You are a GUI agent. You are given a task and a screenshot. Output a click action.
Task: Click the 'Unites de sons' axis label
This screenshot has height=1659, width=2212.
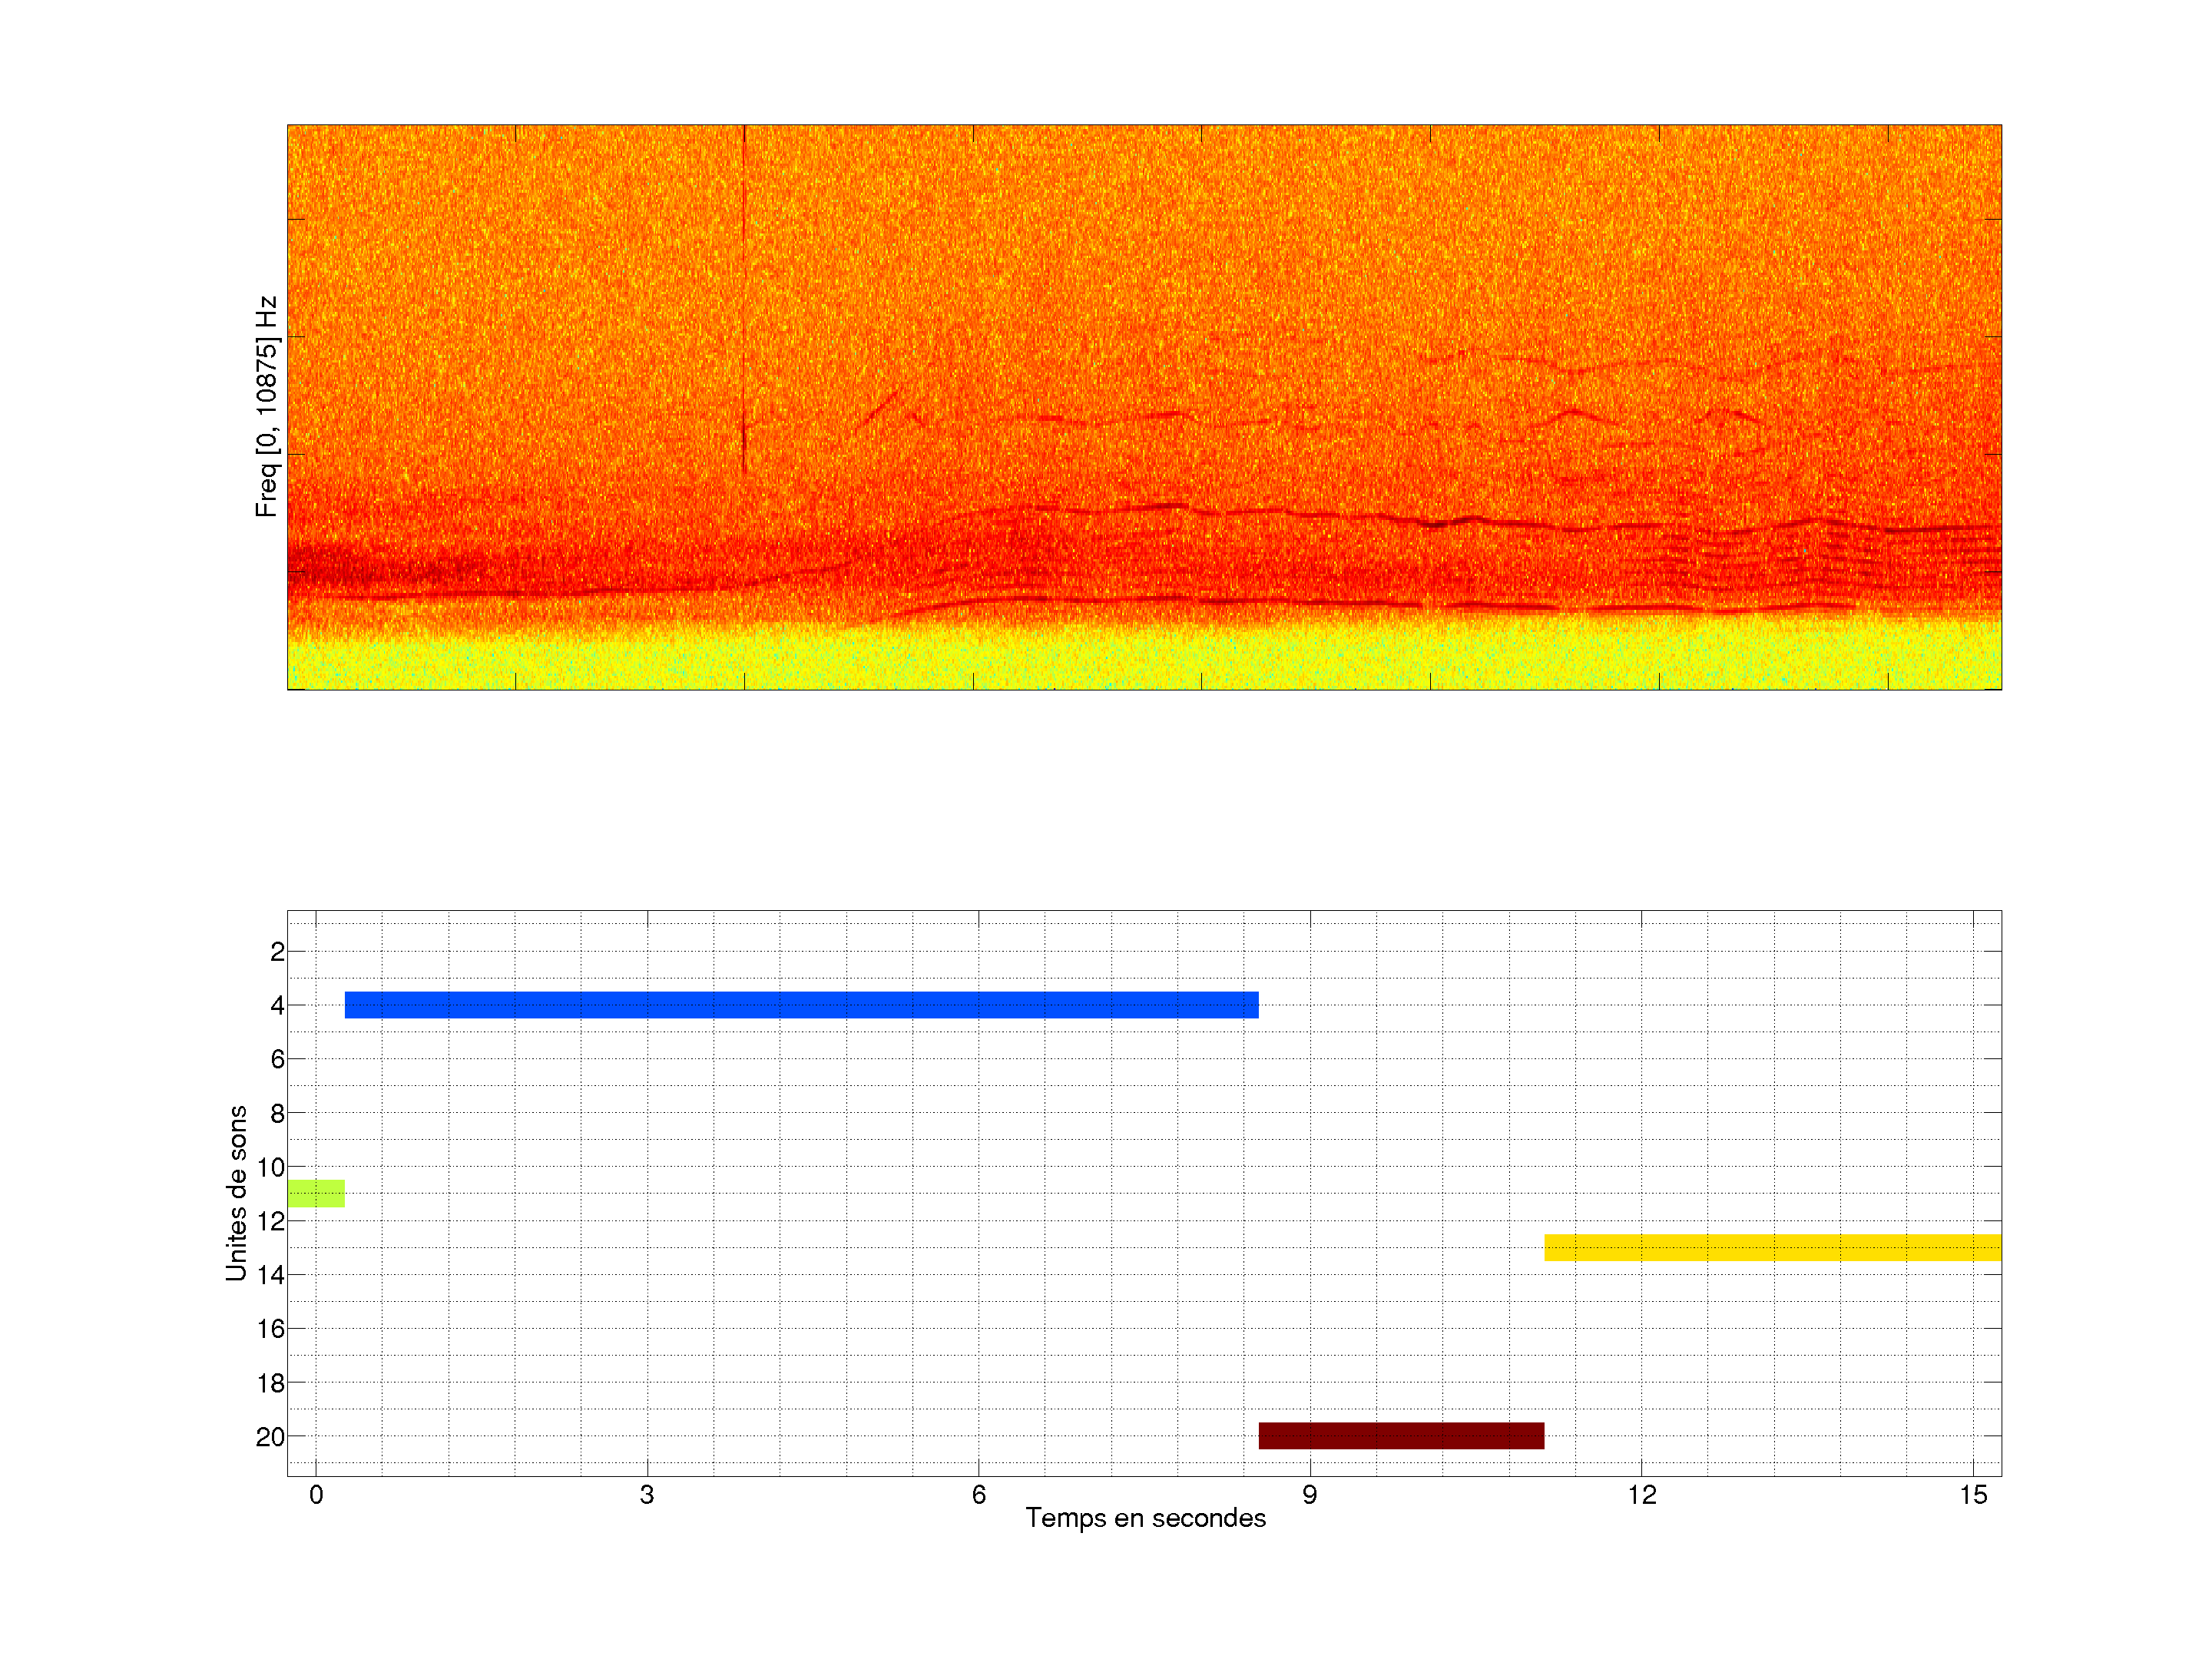click(237, 1193)
